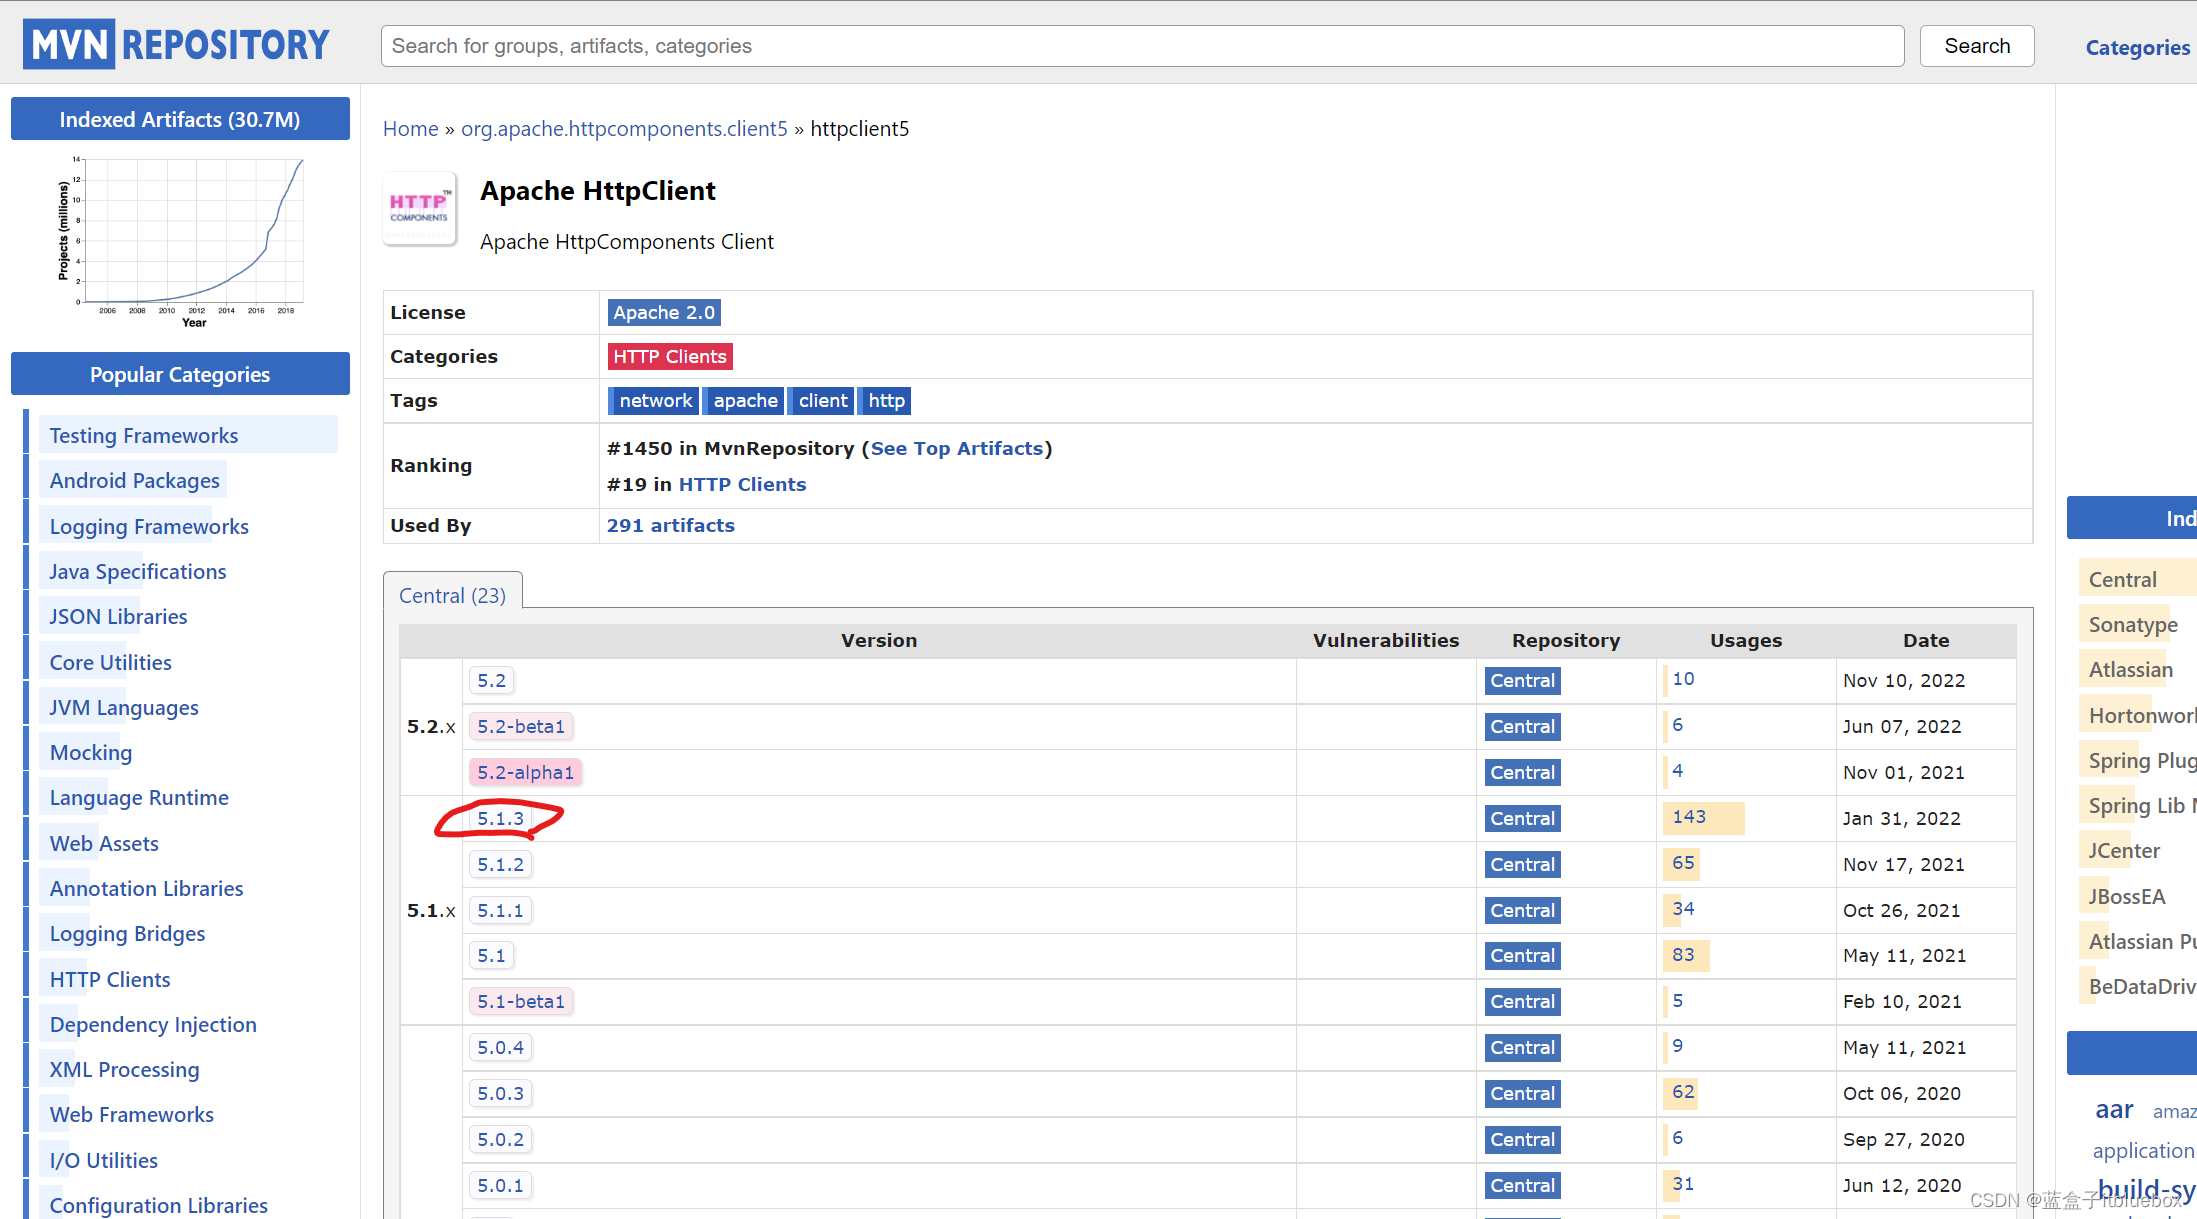Viewport: 2197px width, 1219px height.
Task: Open Web Frameworks category
Action: (x=132, y=1115)
